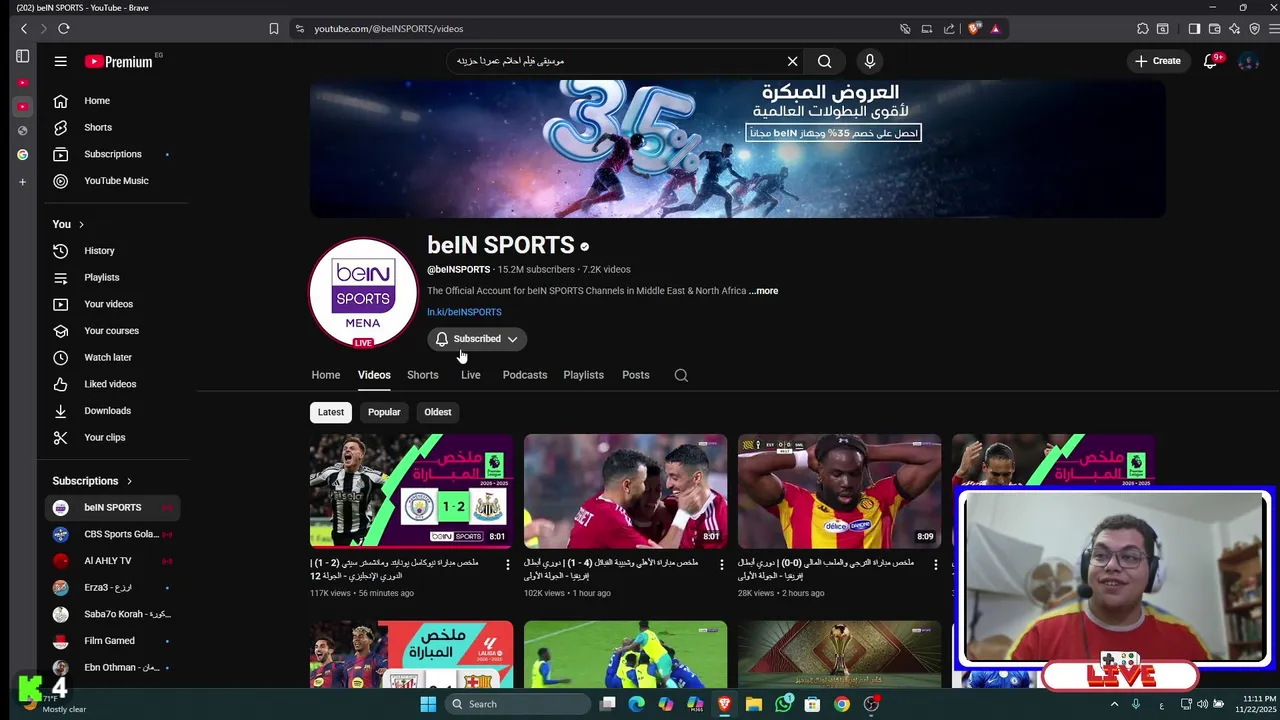Screen dimensions: 1280x720
Task: Go back with the browser back arrow
Action: point(24,29)
